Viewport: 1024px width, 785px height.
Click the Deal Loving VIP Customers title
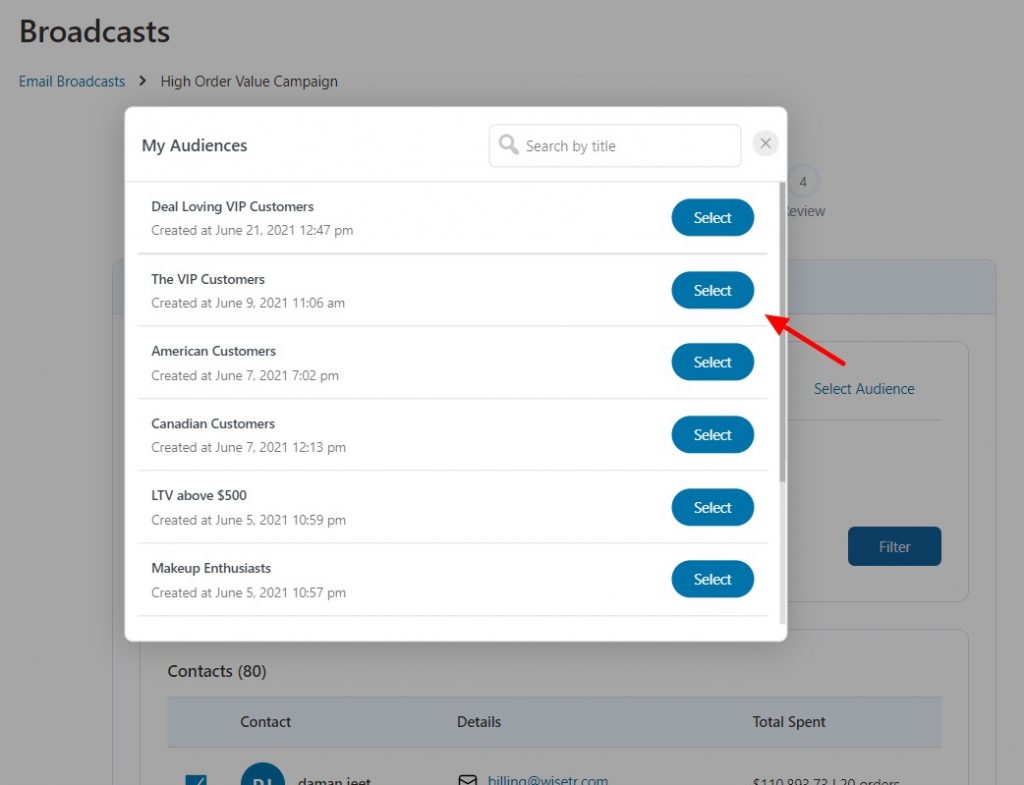pyautogui.click(x=232, y=206)
